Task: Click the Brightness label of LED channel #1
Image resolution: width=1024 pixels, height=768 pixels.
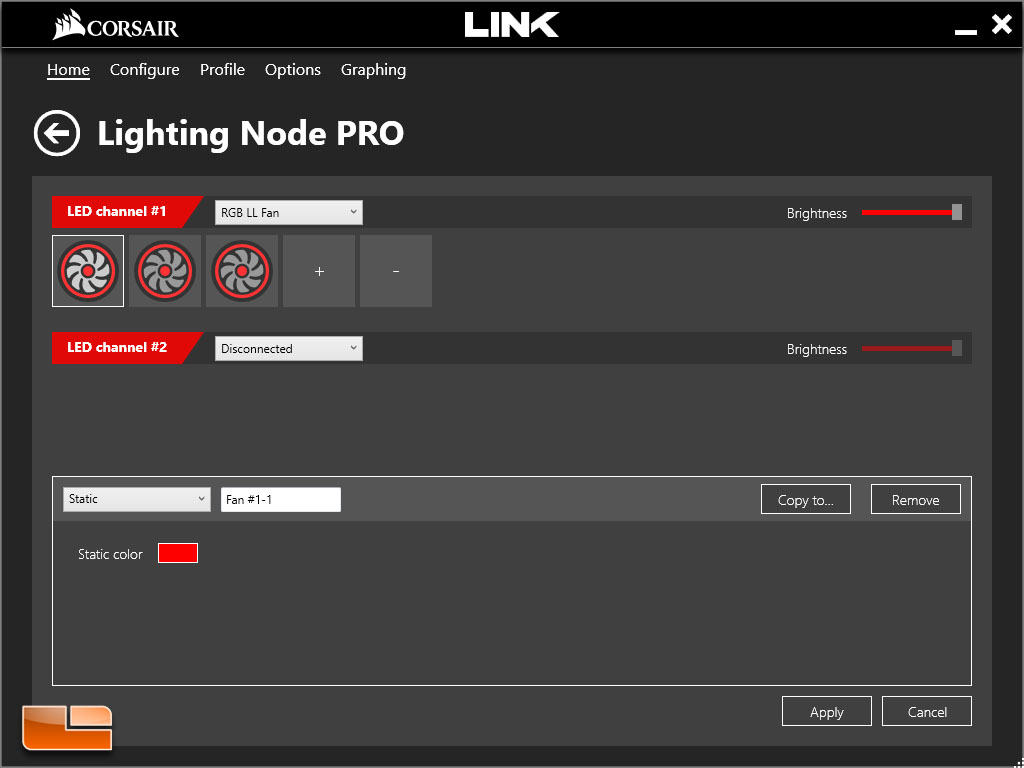Action: point(816,213)
